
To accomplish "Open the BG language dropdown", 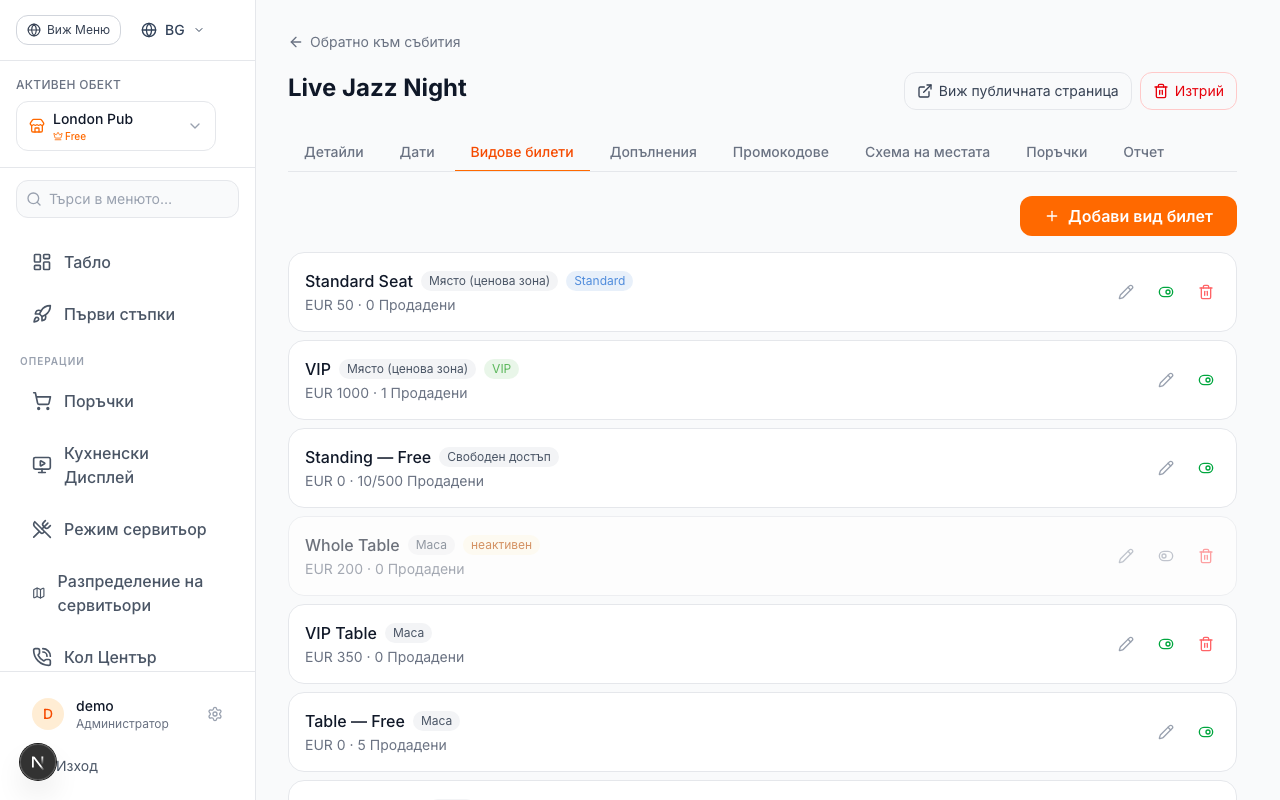I will 173,30.
